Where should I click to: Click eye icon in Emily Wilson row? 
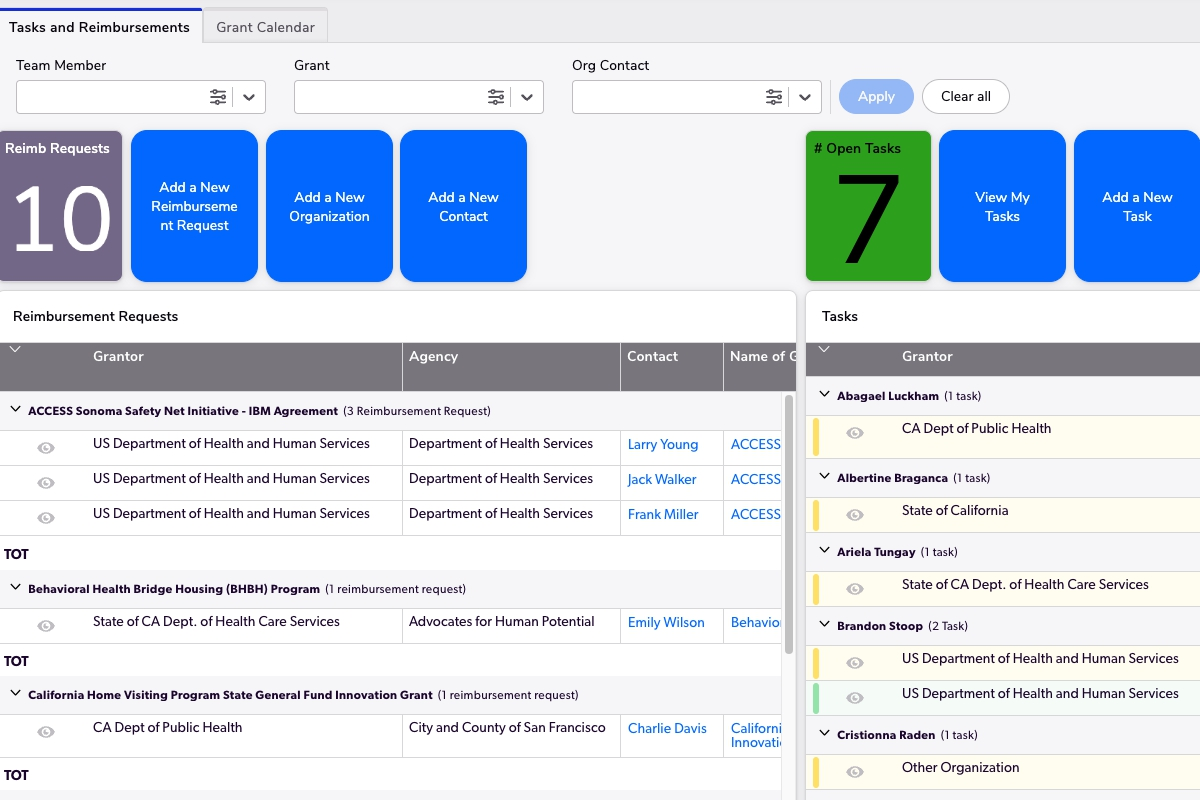pyautogui.click(x=46, y=626)
